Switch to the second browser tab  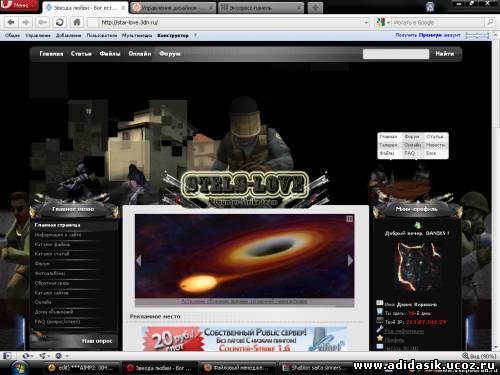173,8
